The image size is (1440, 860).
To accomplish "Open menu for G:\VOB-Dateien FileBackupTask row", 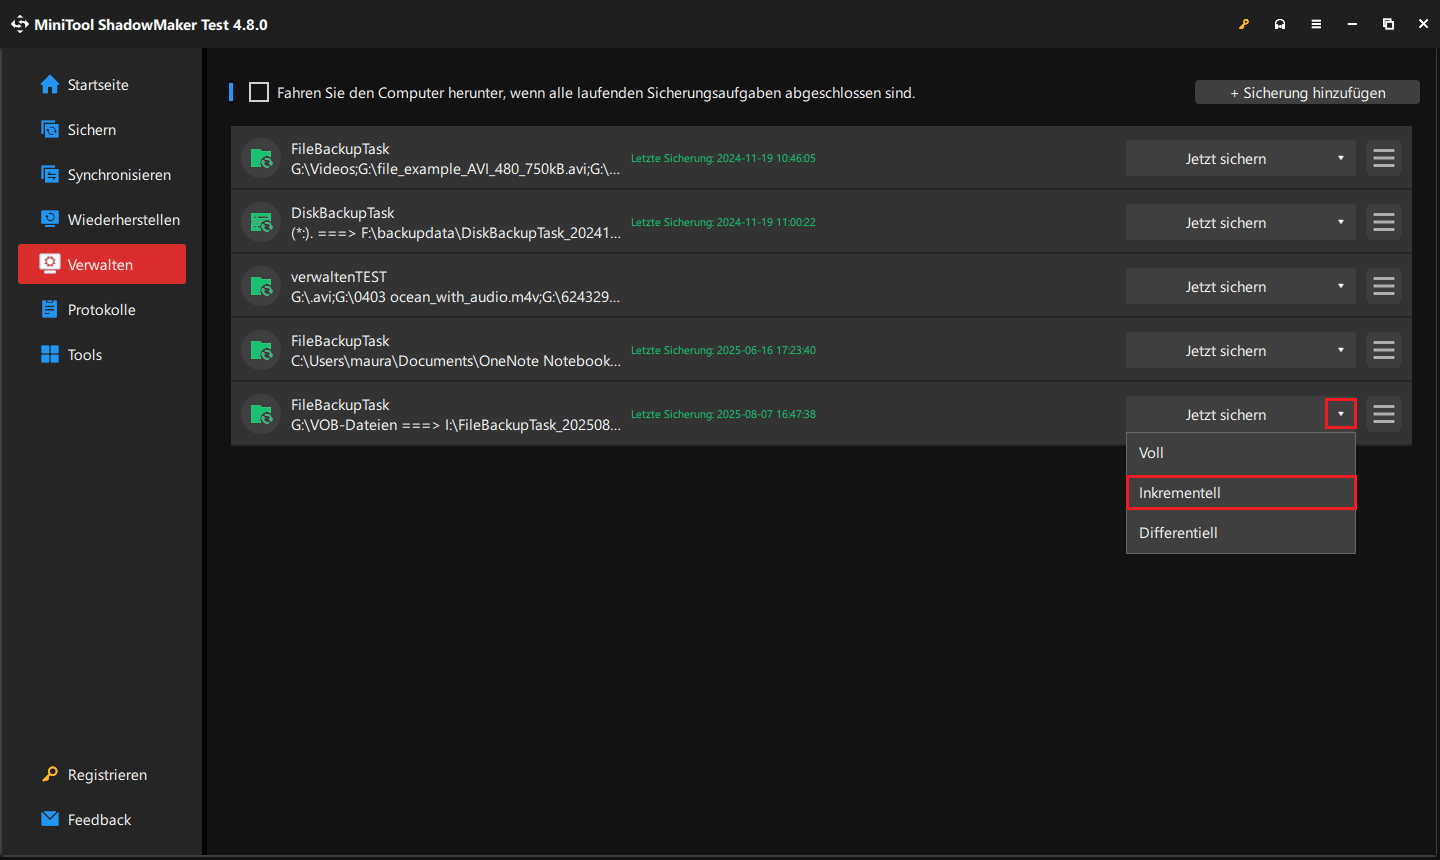I will [x=1384, y=414].
